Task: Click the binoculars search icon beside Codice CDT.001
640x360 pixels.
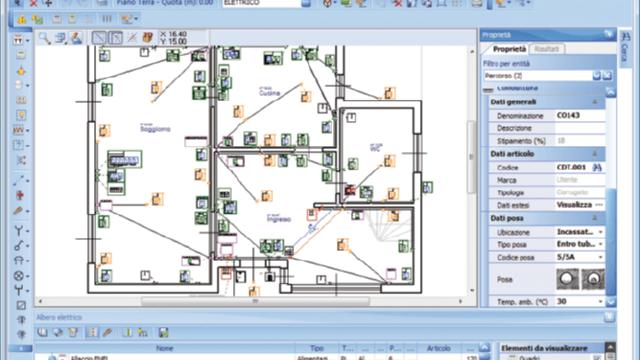Action: (x=597, y=167)
